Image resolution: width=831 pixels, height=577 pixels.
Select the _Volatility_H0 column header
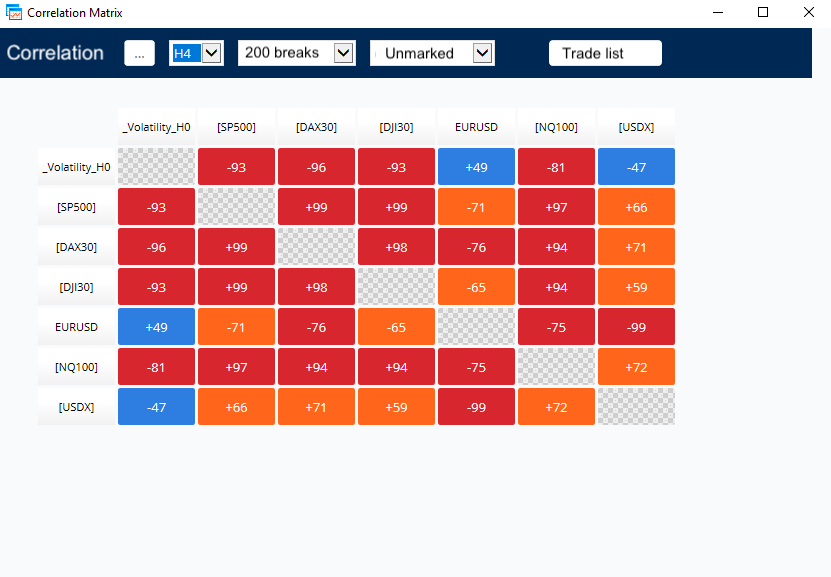pyautogui.click(x=156, y=127)
